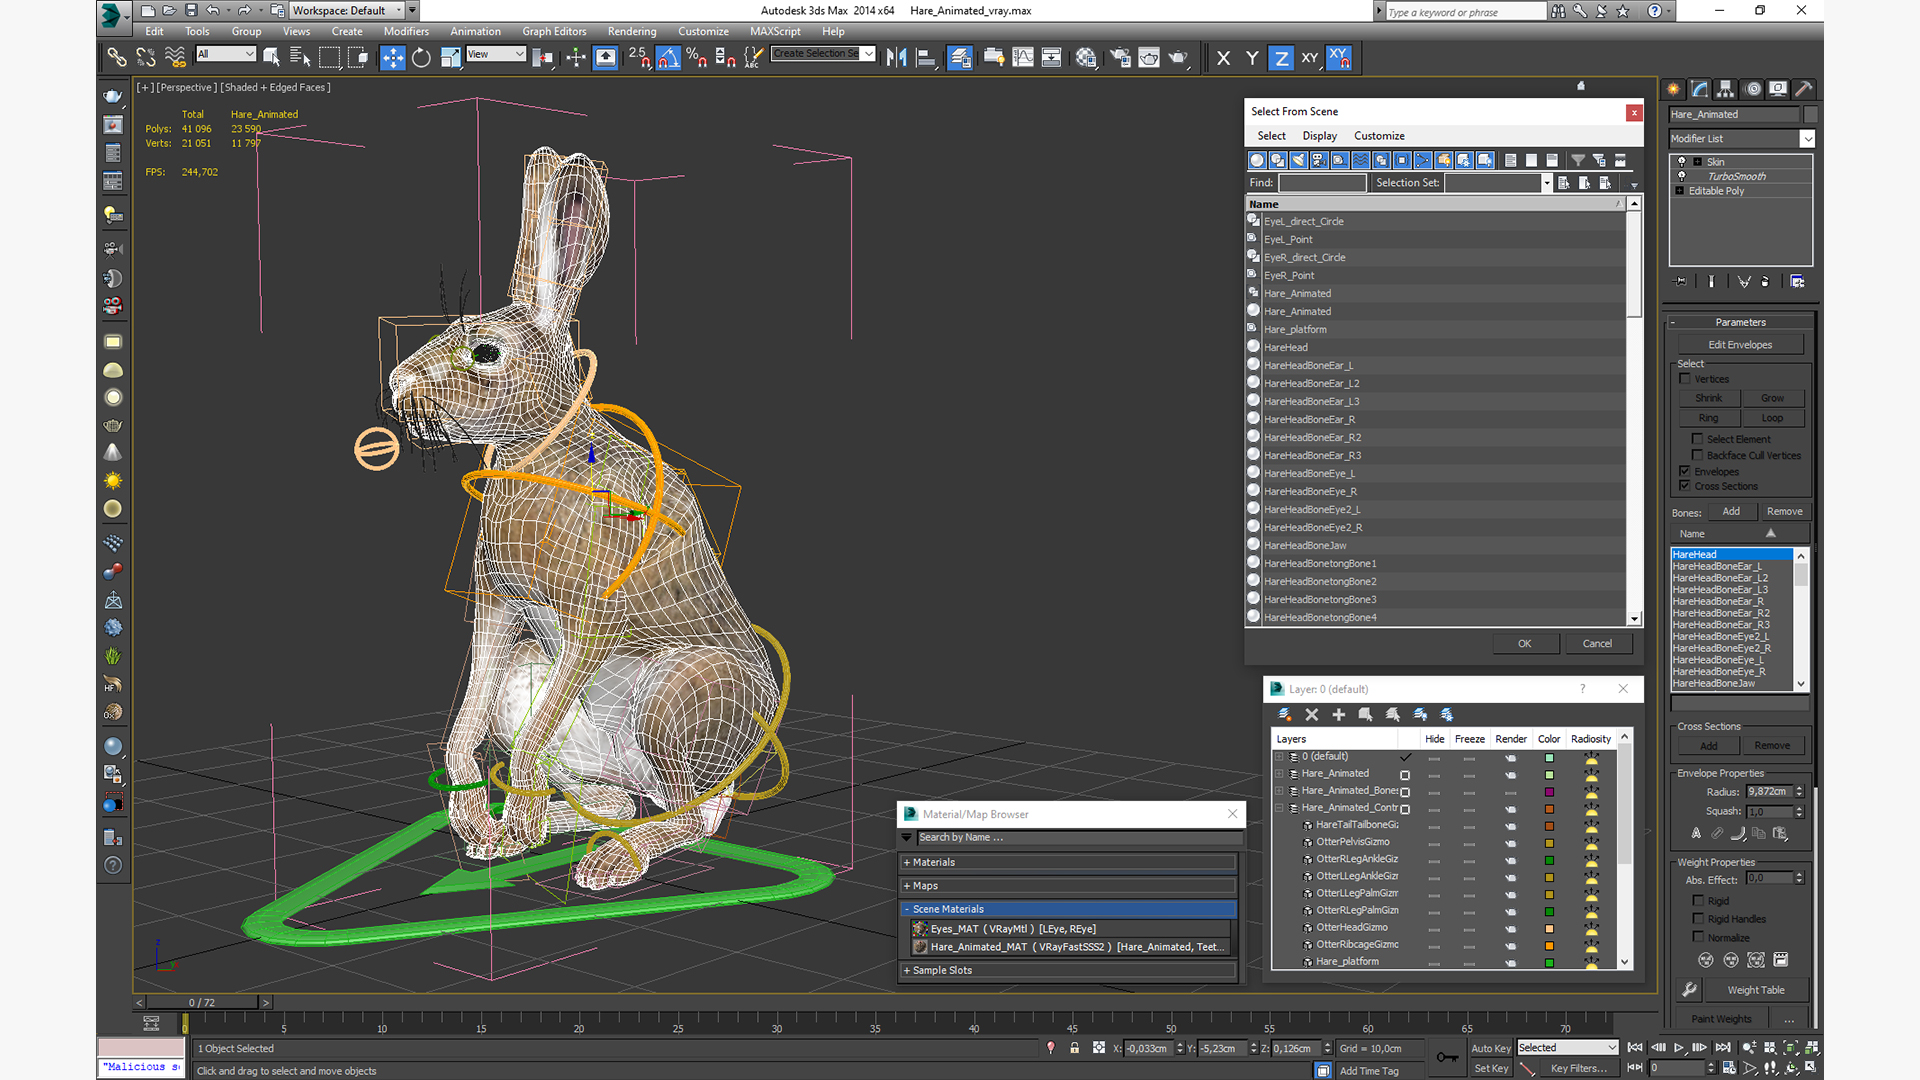Open Render Setup teapot icon
This screenshot has width=1920, height=1080.
coord(1120,58)
